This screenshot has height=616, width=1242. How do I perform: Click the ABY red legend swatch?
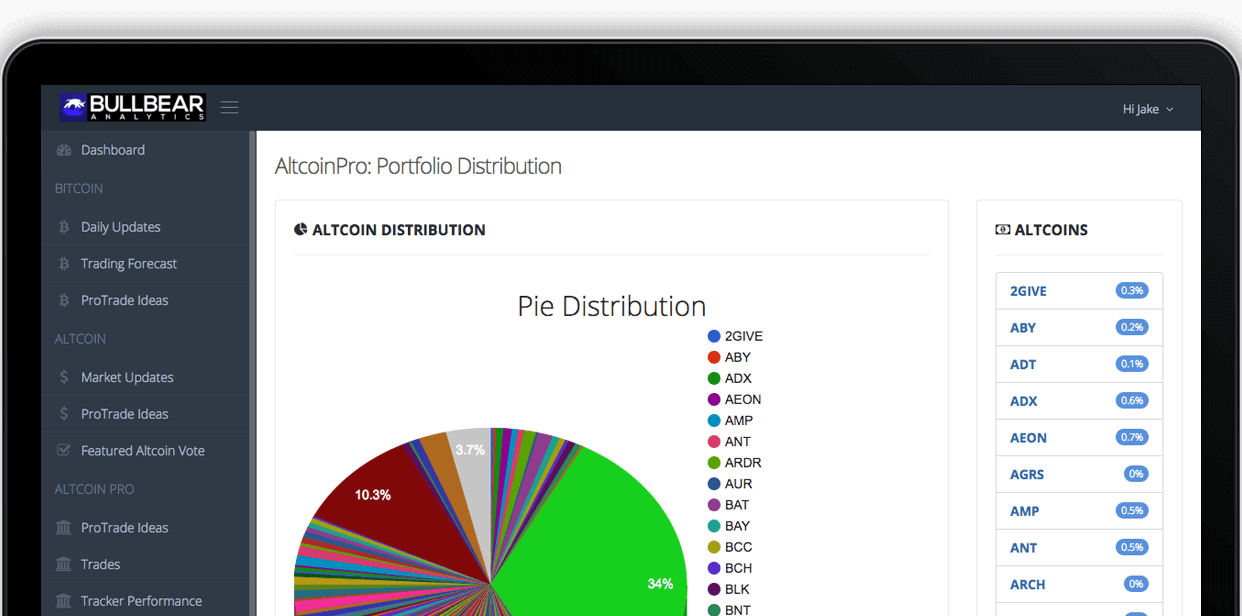point(714,357)
